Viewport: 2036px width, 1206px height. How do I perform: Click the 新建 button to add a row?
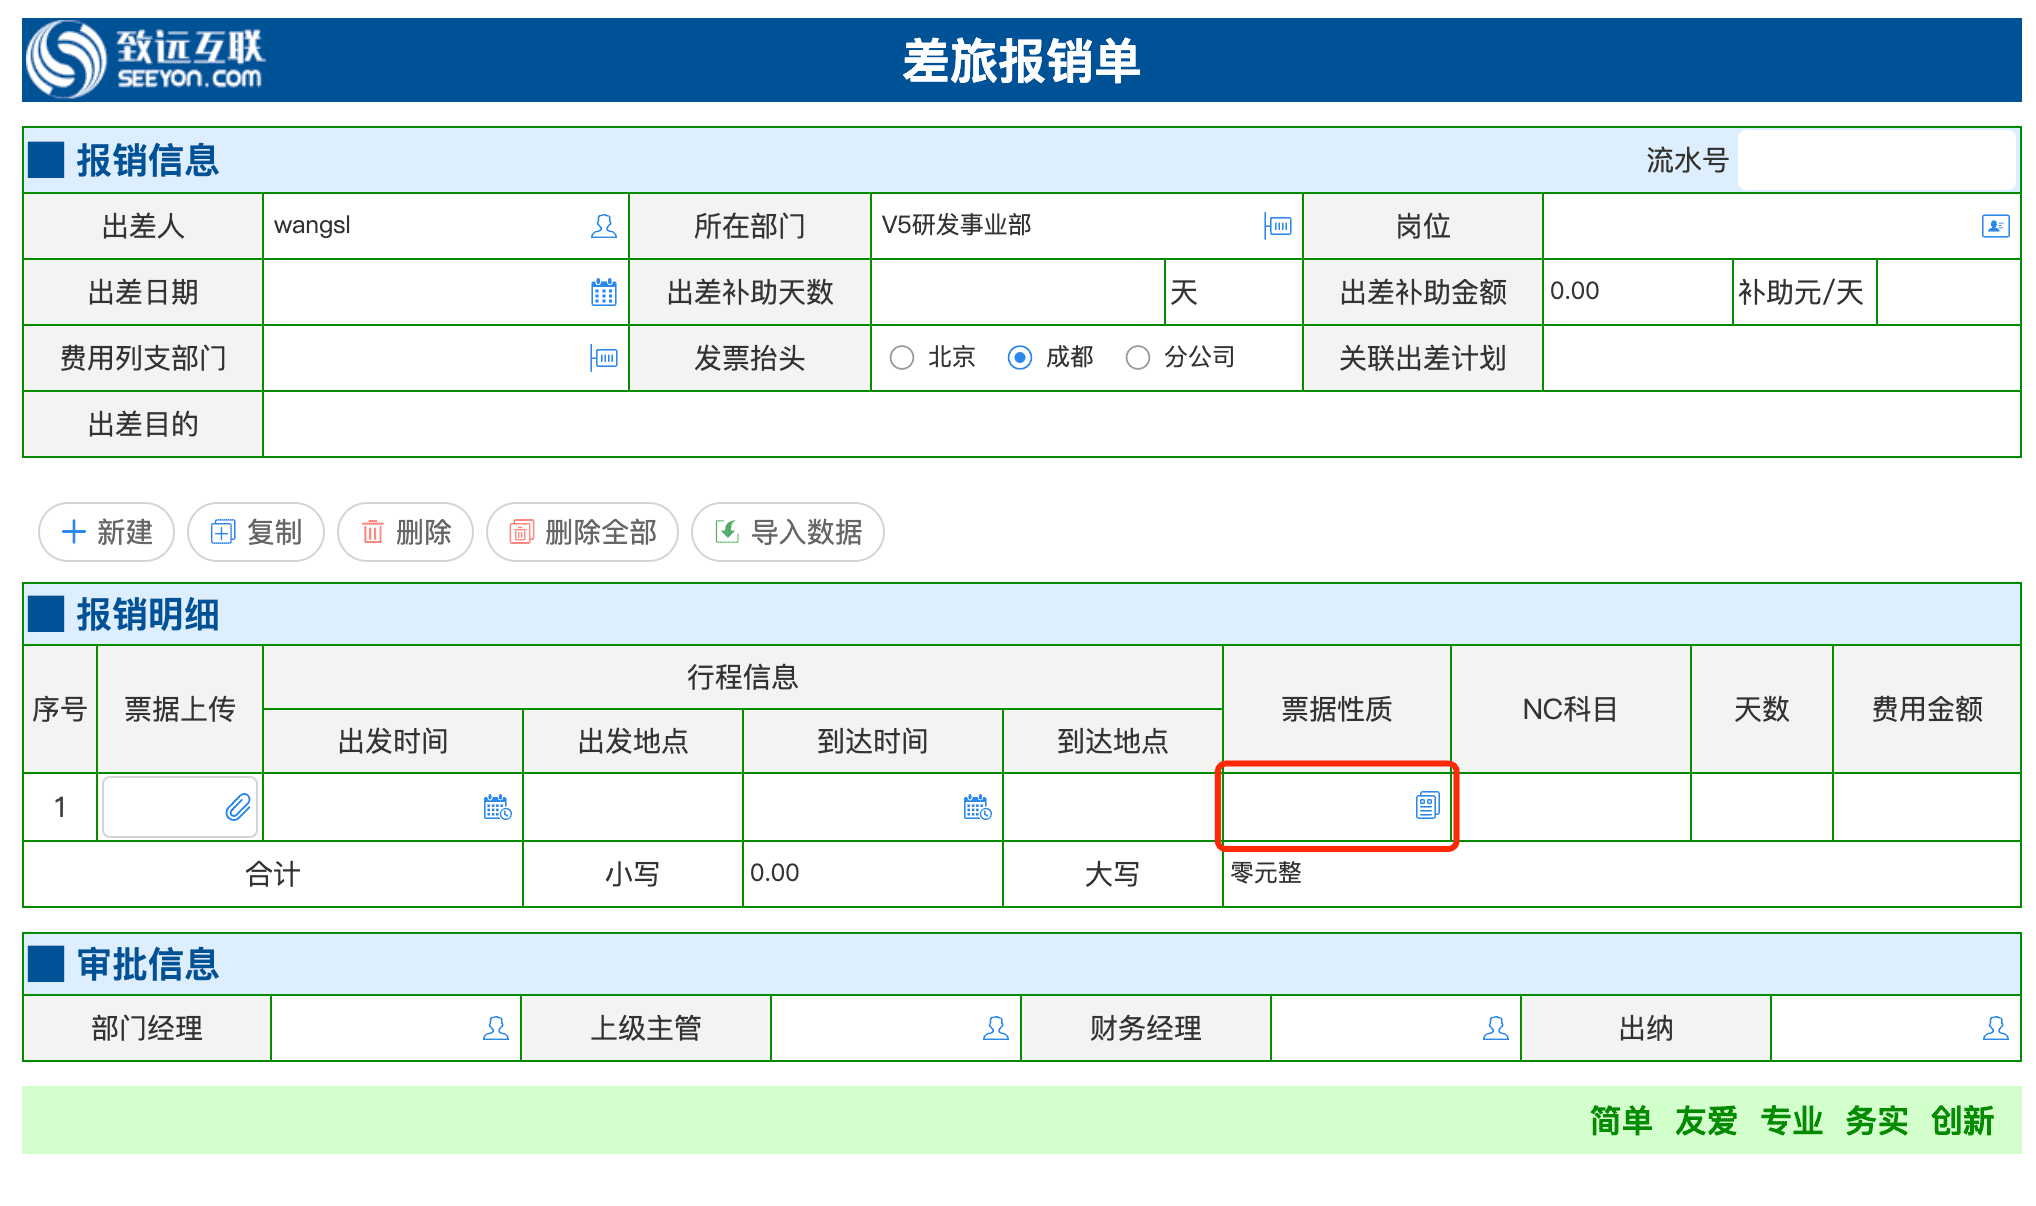tap(107, 532)
